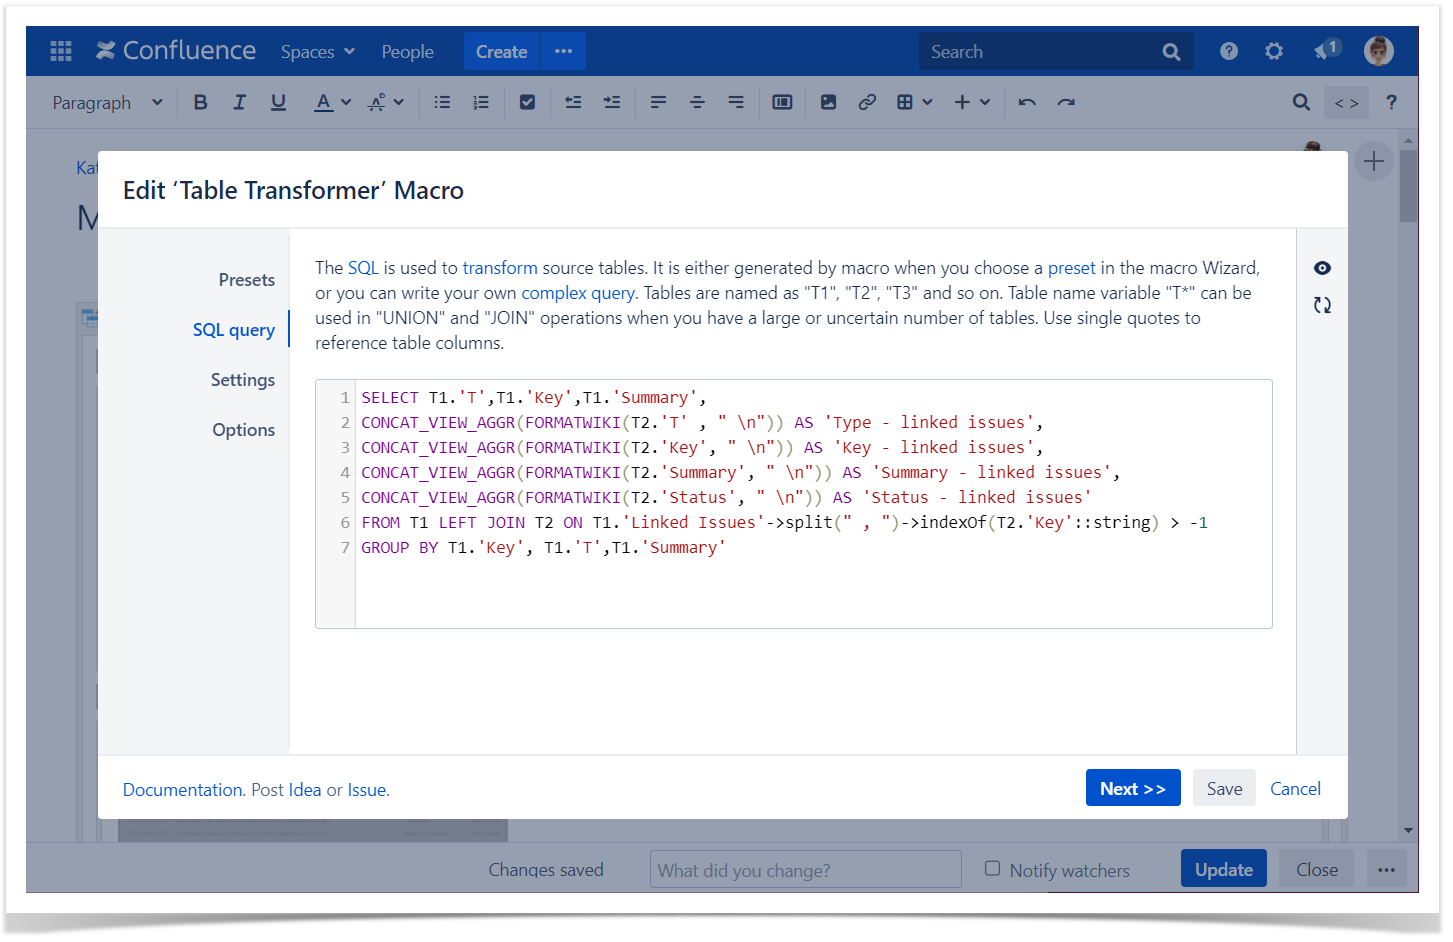
Task: Select the Settings tab in the macro dialog
Action: 243,380
